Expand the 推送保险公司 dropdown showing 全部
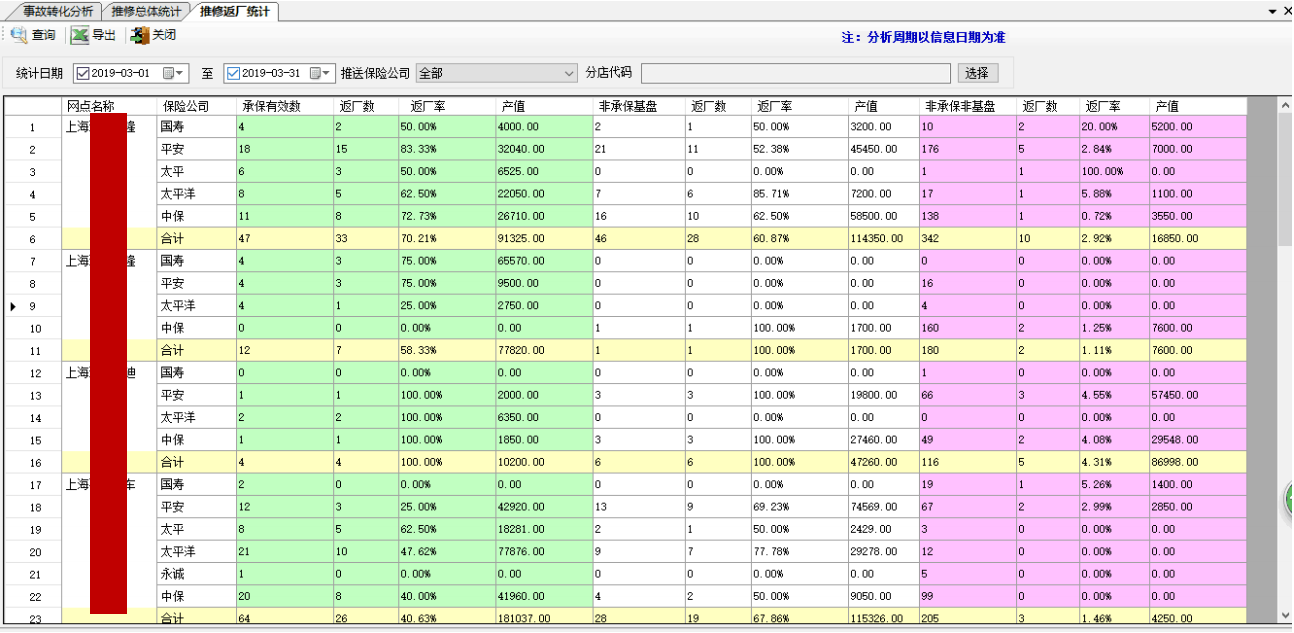Image resolution: width=1294 pixels, height=633 pixels. (x=569, y=73)
